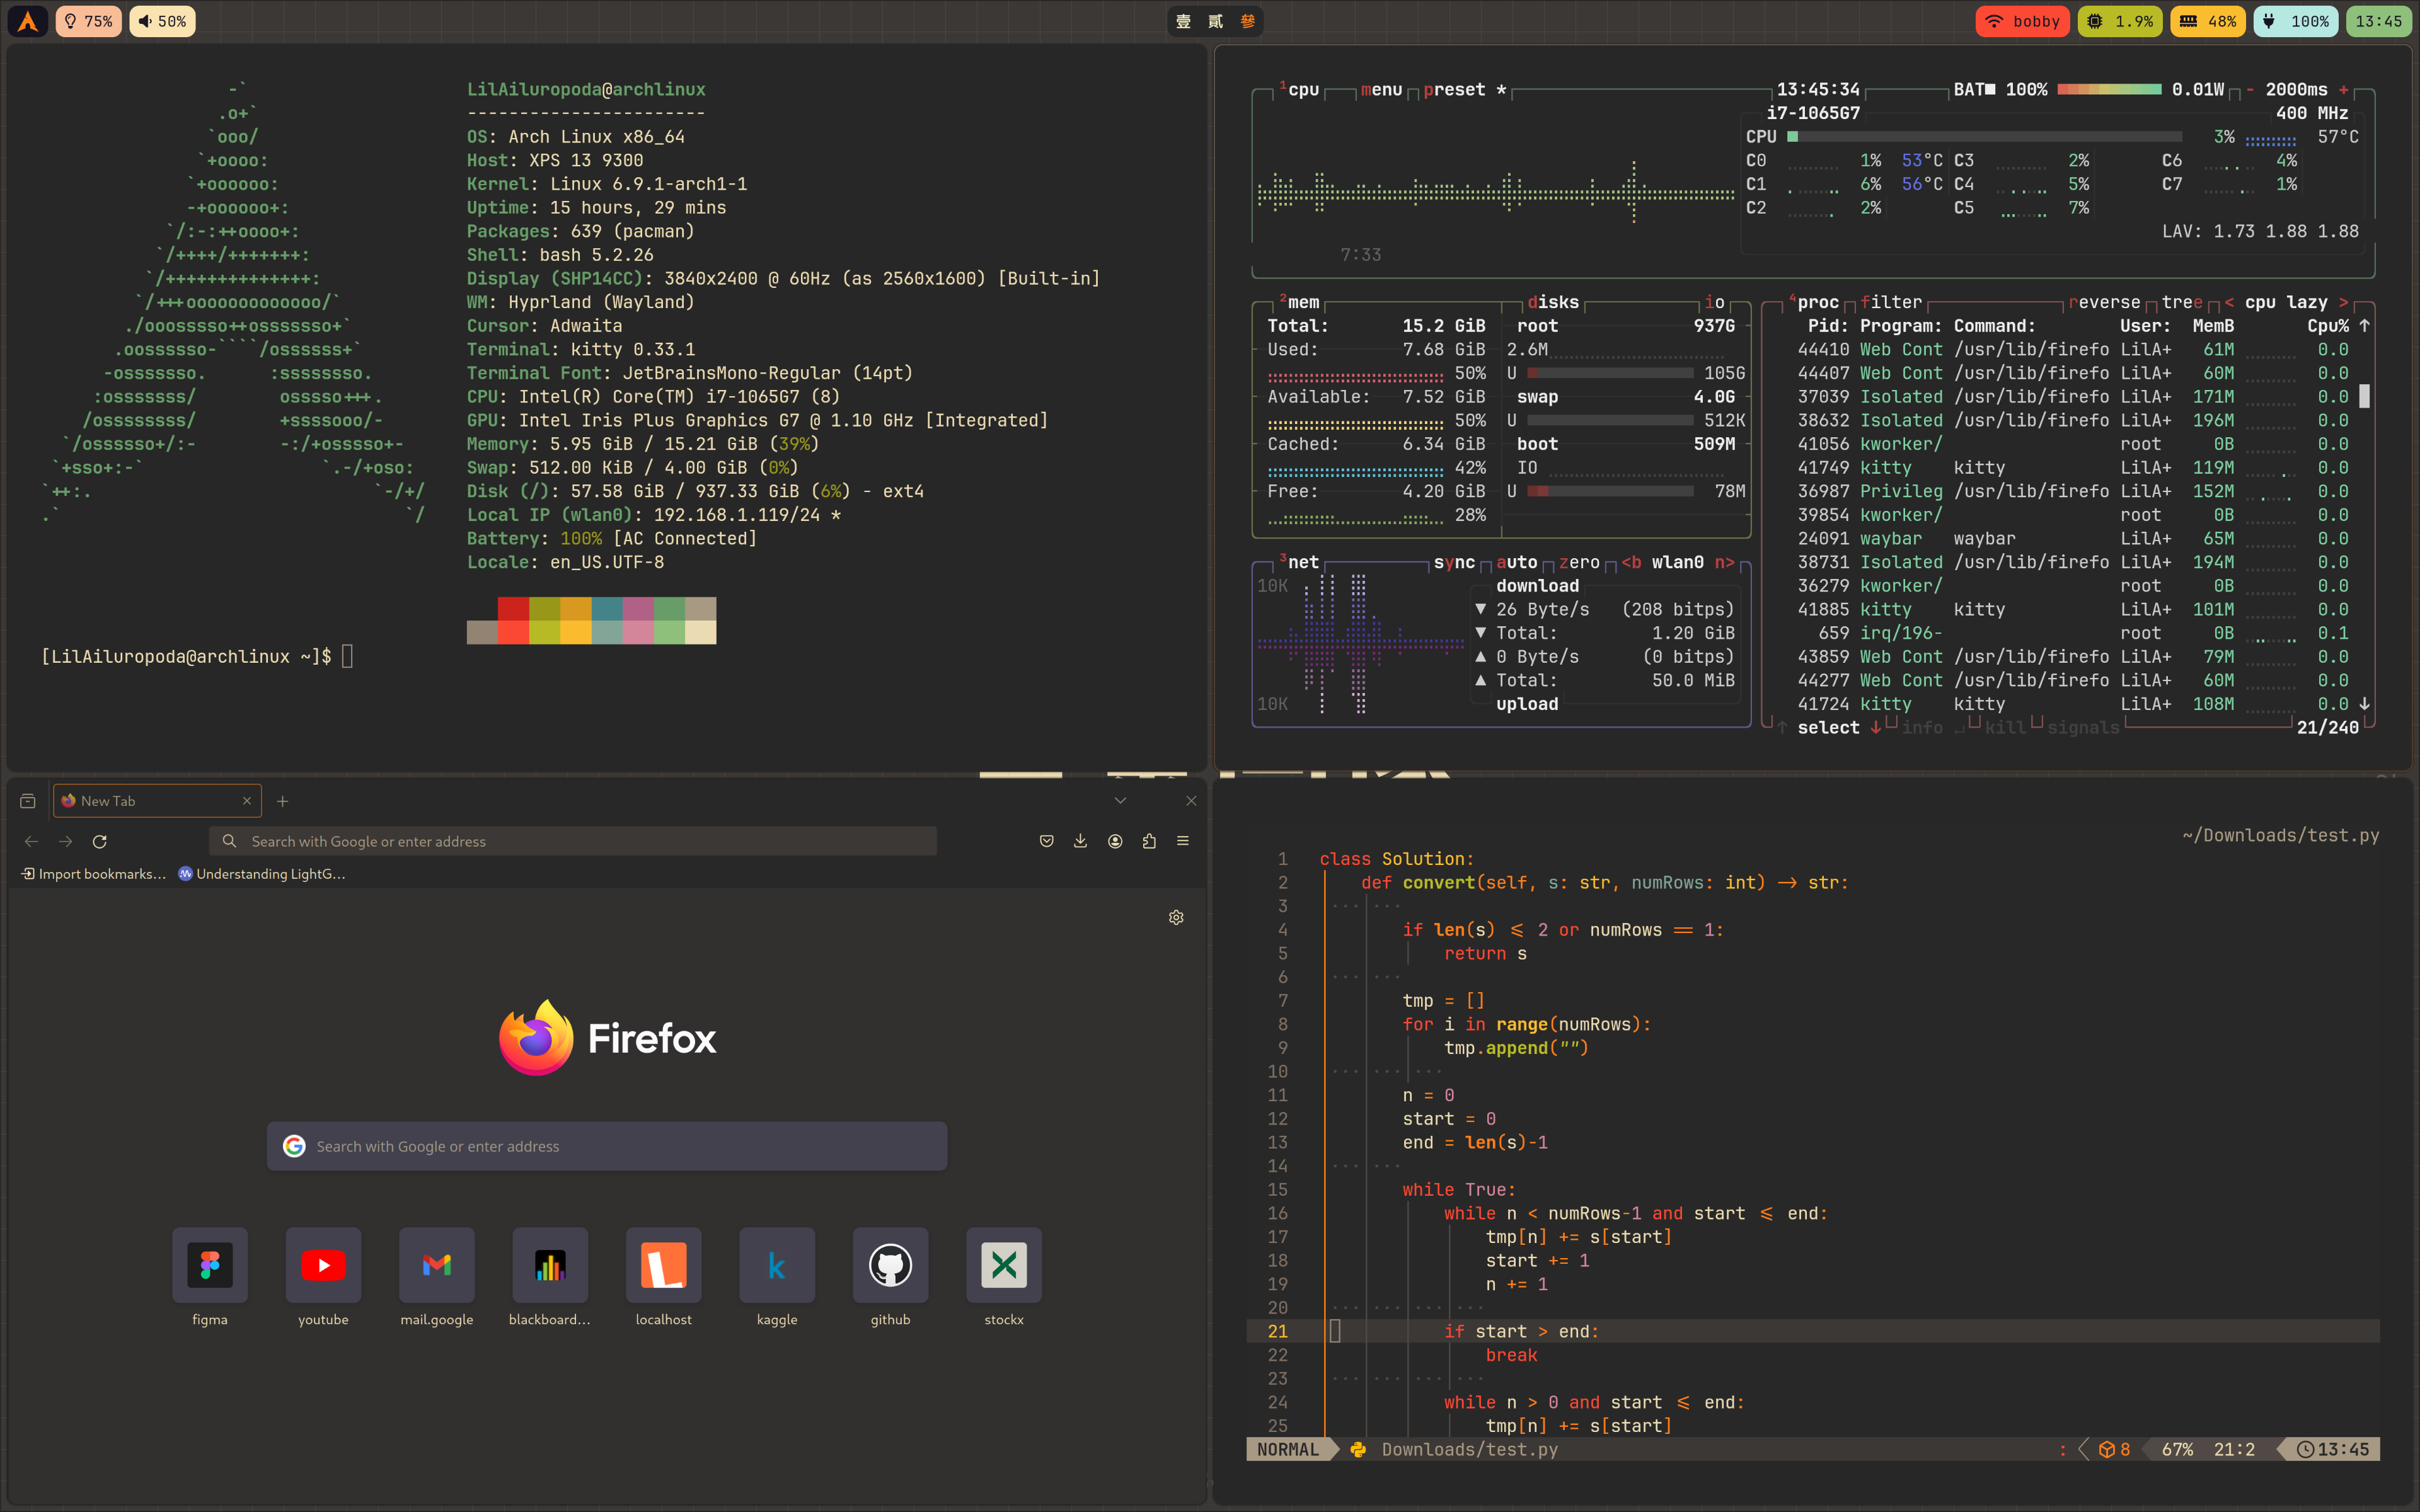The width and height of the screenshot is (2420, 1512).
Task: Select next network interface with n>
Action: 1725,562
